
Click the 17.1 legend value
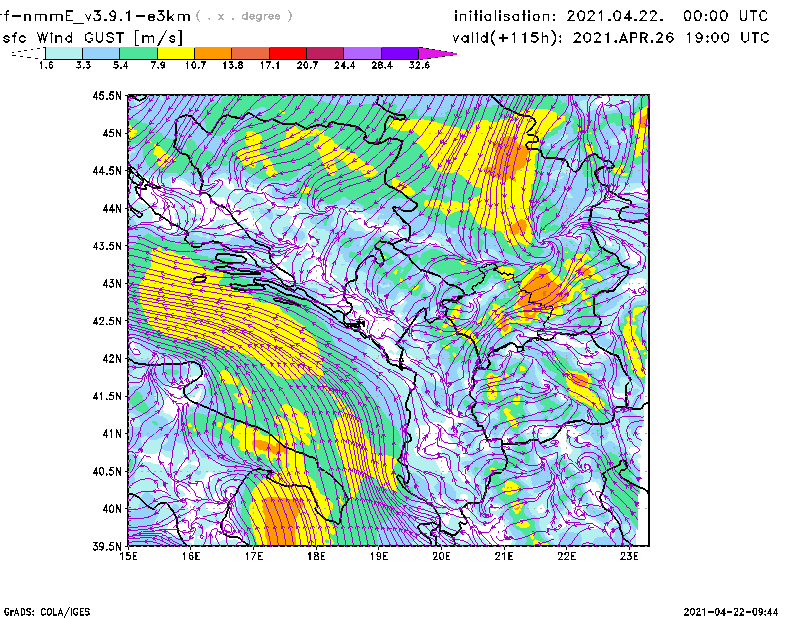[x=269, y=65]
